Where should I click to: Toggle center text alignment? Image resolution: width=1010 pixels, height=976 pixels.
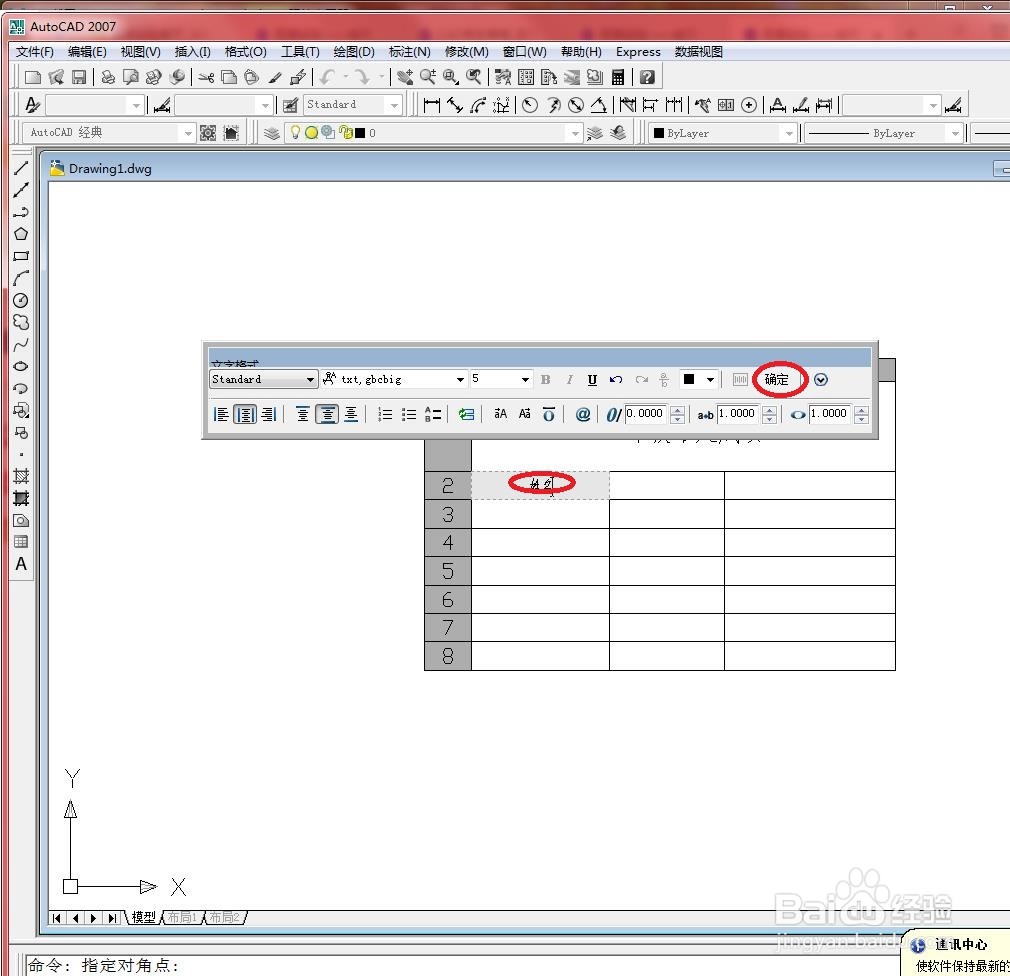[x=245, y=414]
